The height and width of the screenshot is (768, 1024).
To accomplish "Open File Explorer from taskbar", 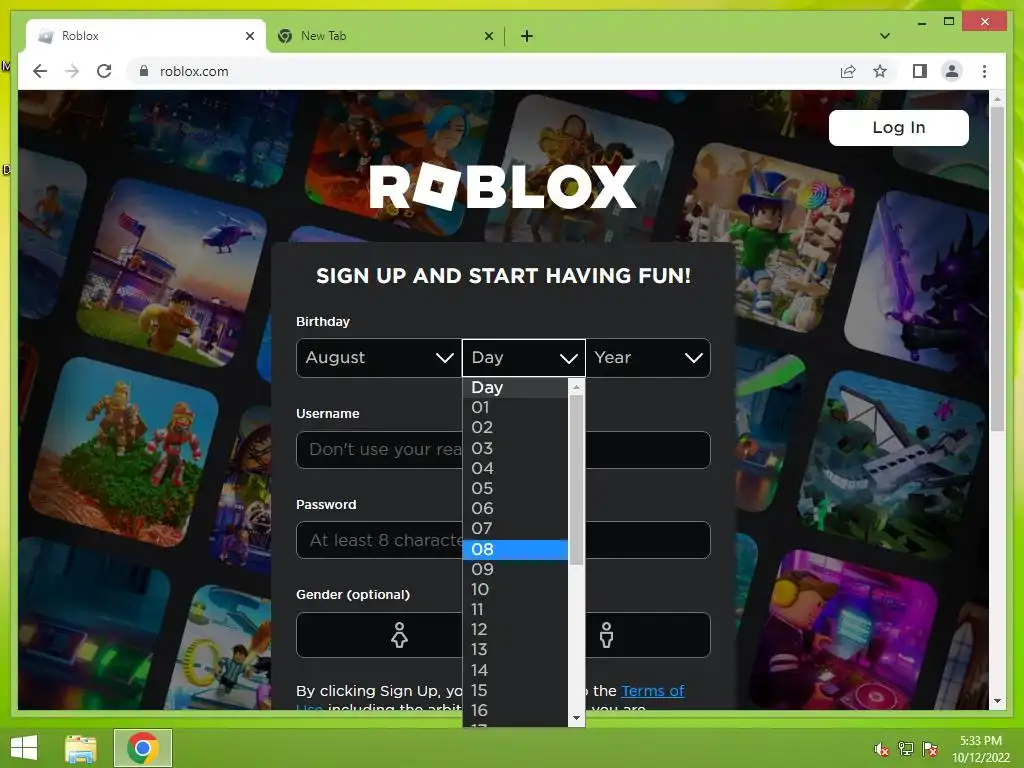I will [x=81, y=748].
